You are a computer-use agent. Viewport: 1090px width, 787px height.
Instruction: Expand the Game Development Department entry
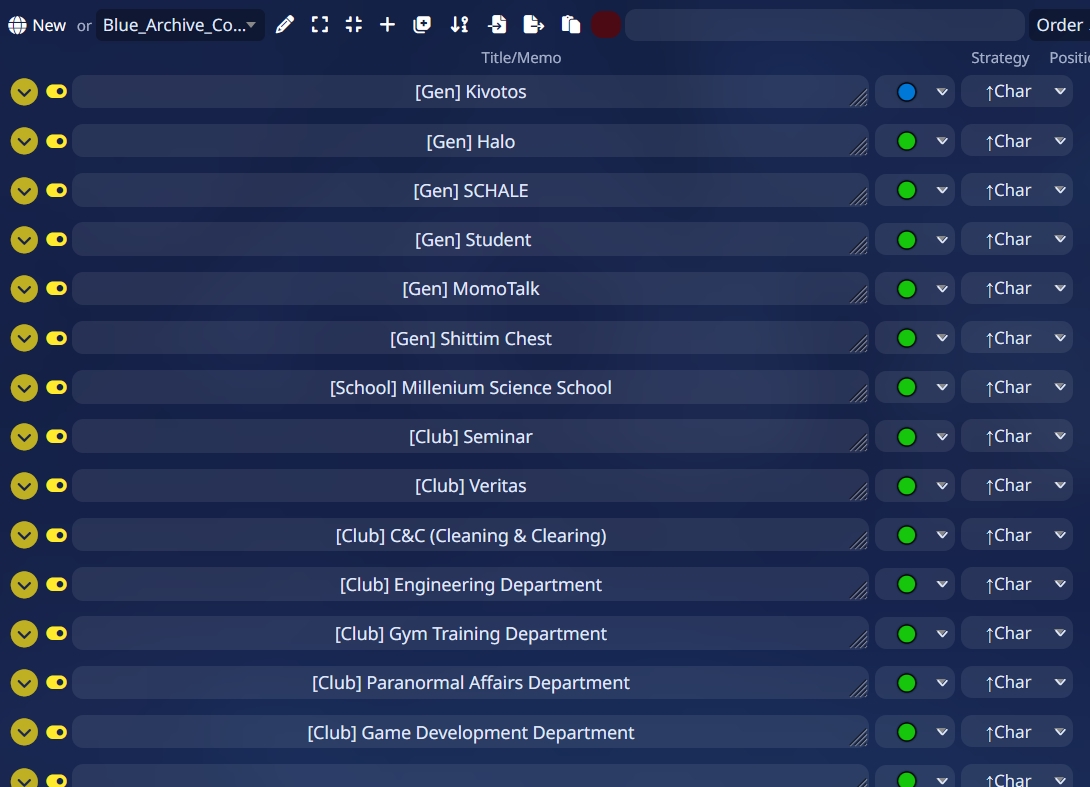[24, 732]
